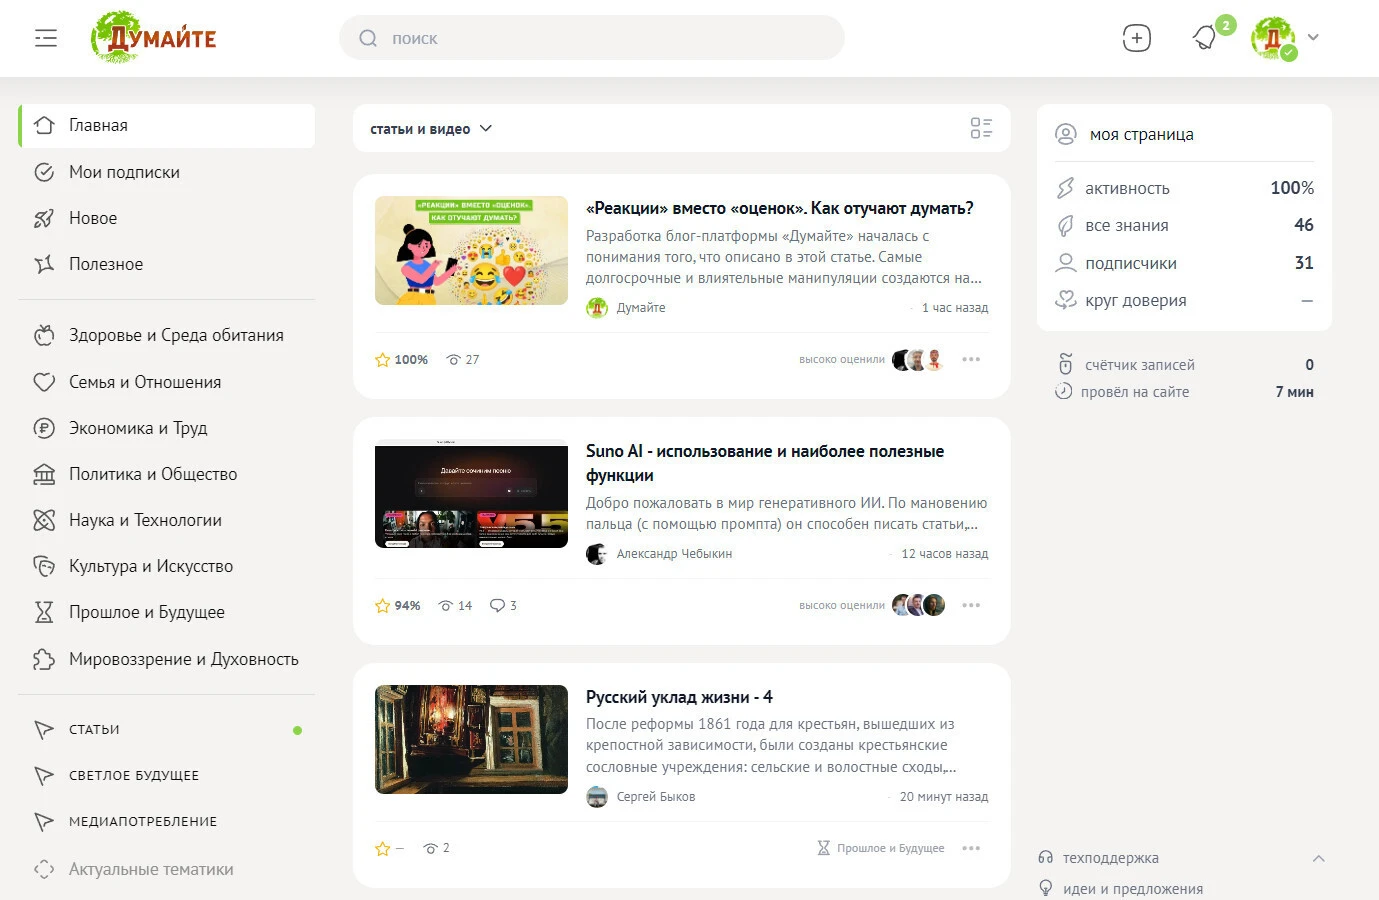Click the views eye icon showing 27
Image resolution: width=1379 pixels, height=900 pixels.
pos(454,360)
